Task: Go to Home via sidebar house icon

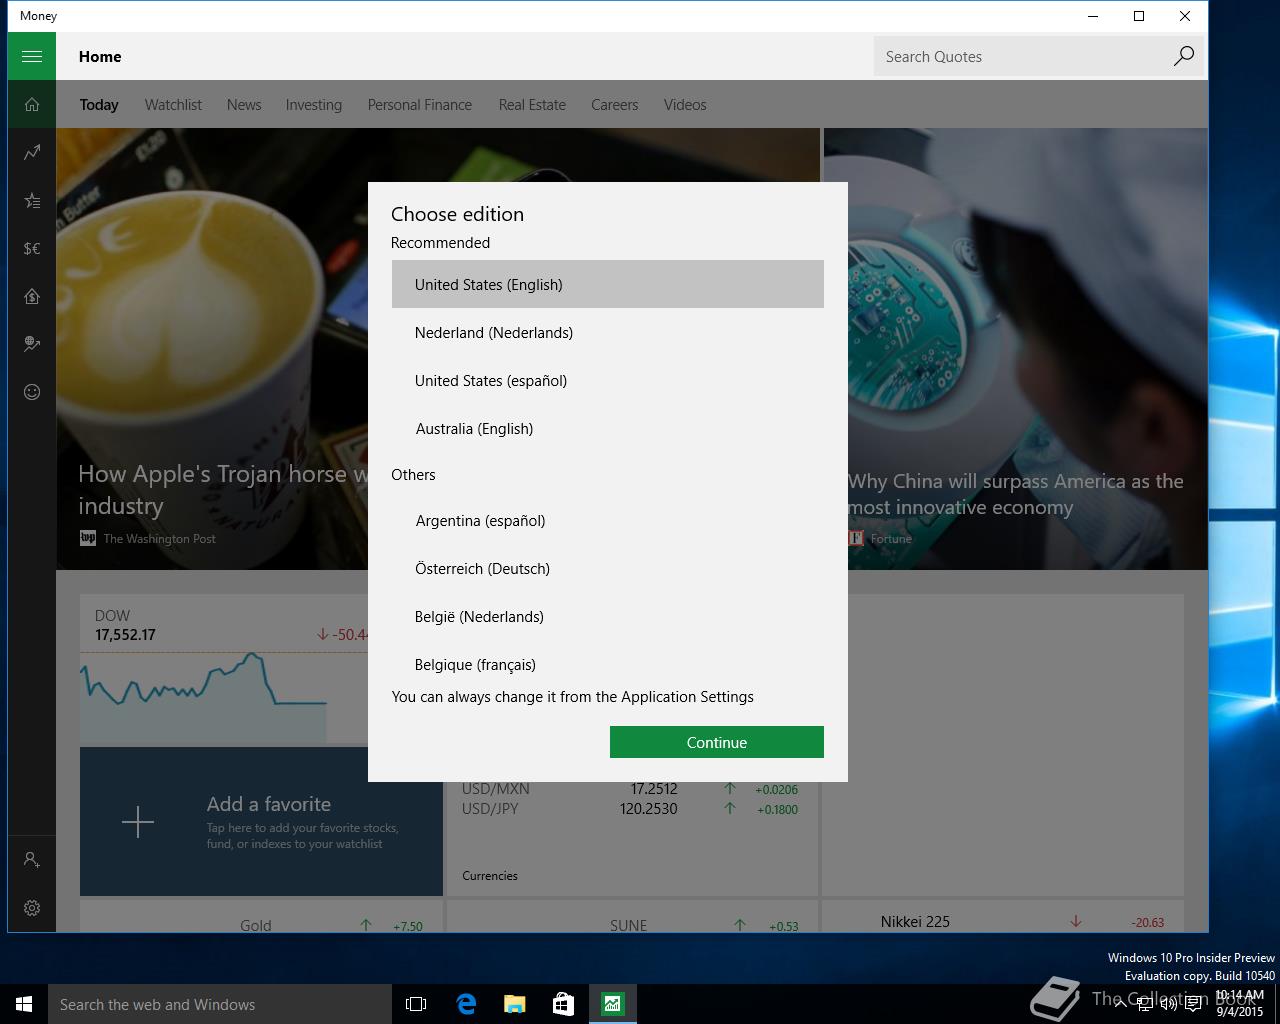Action: (x=32, y=104)
